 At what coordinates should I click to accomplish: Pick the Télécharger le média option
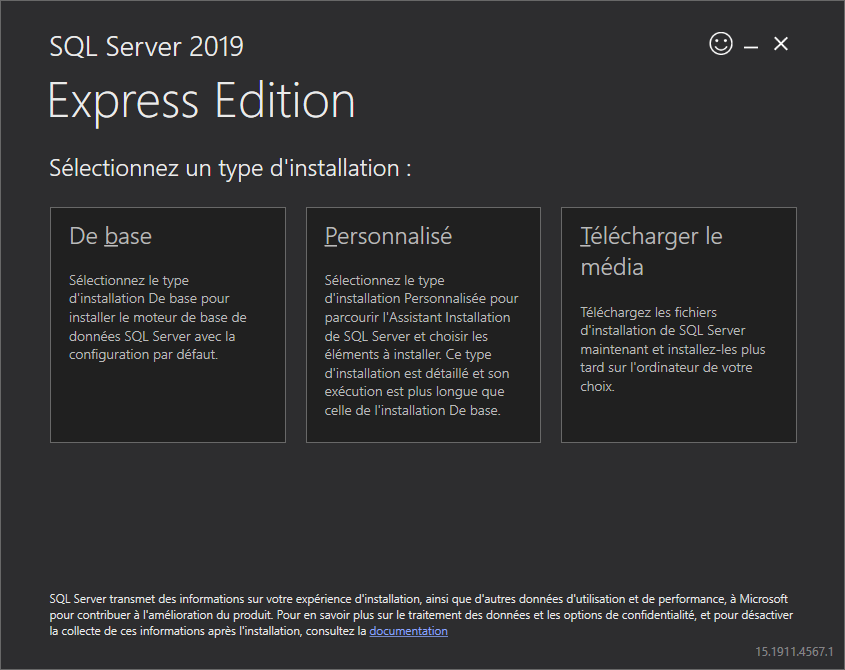[678, 324]
